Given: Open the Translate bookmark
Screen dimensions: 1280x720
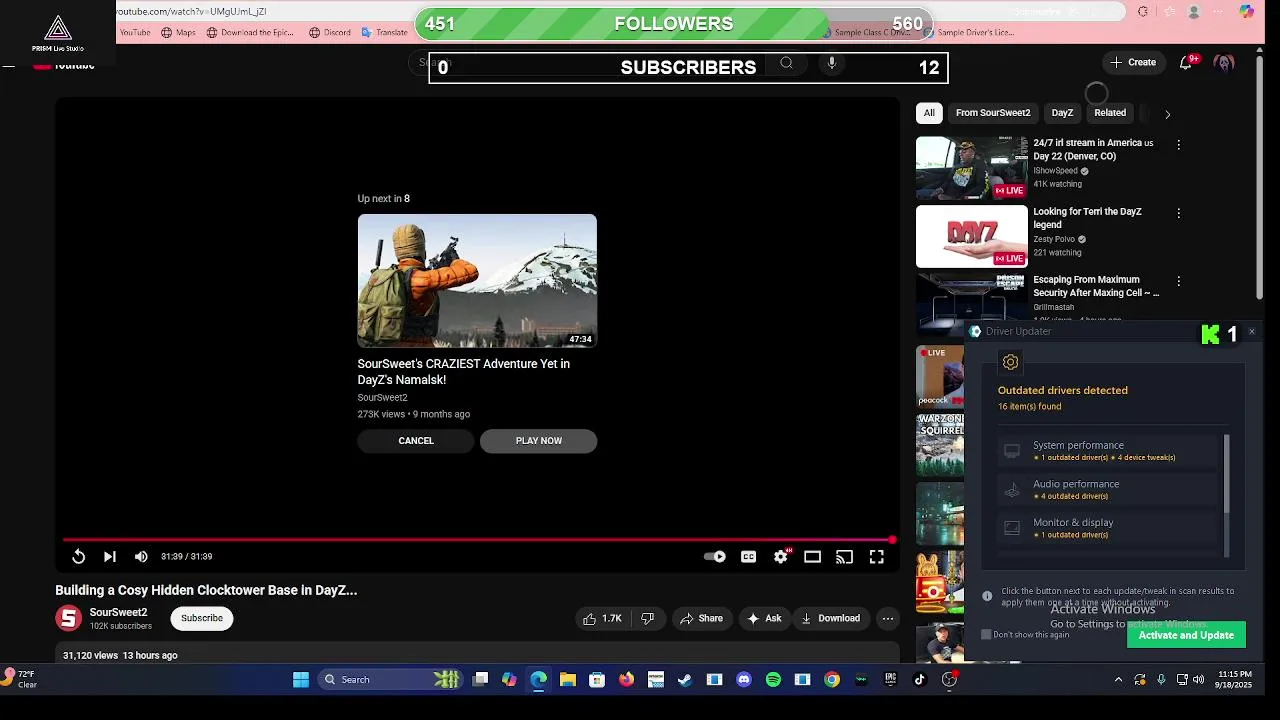Looking at the screenshot, I should tap(383, 32).
